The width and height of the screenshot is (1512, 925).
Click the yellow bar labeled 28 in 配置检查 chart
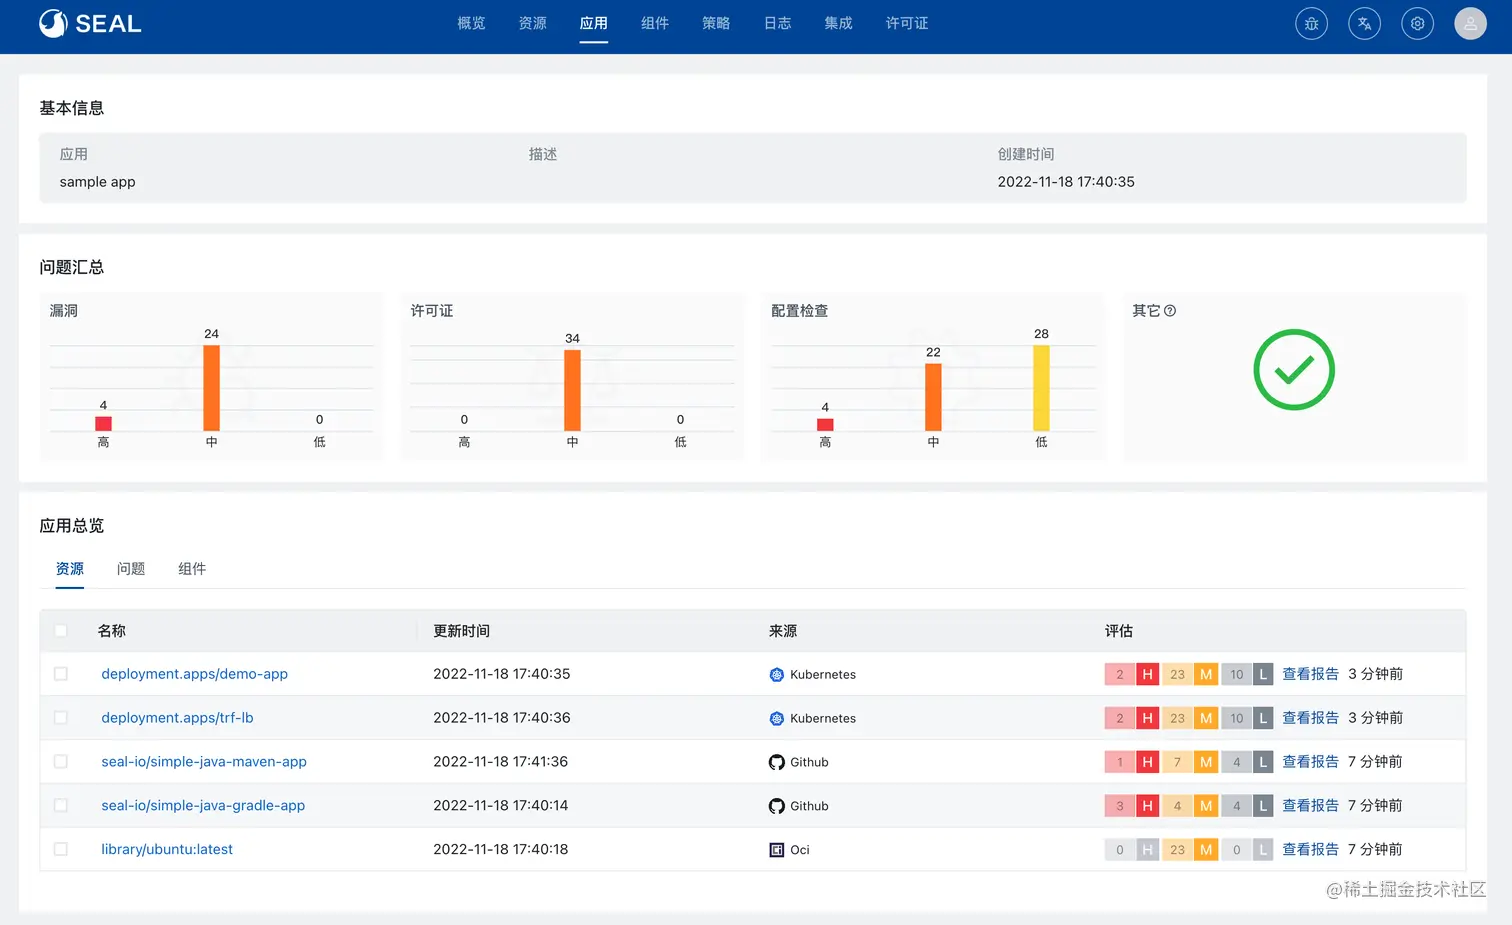(x=1041, y=388)
